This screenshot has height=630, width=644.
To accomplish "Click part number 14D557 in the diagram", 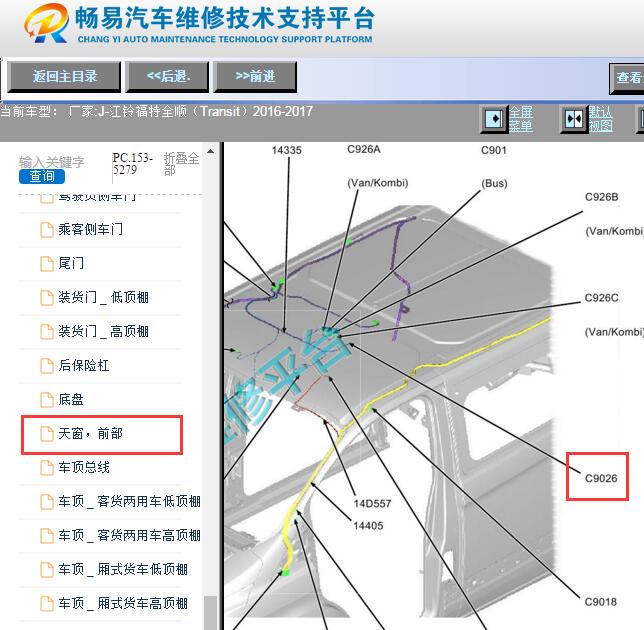I will pos(372,504).
